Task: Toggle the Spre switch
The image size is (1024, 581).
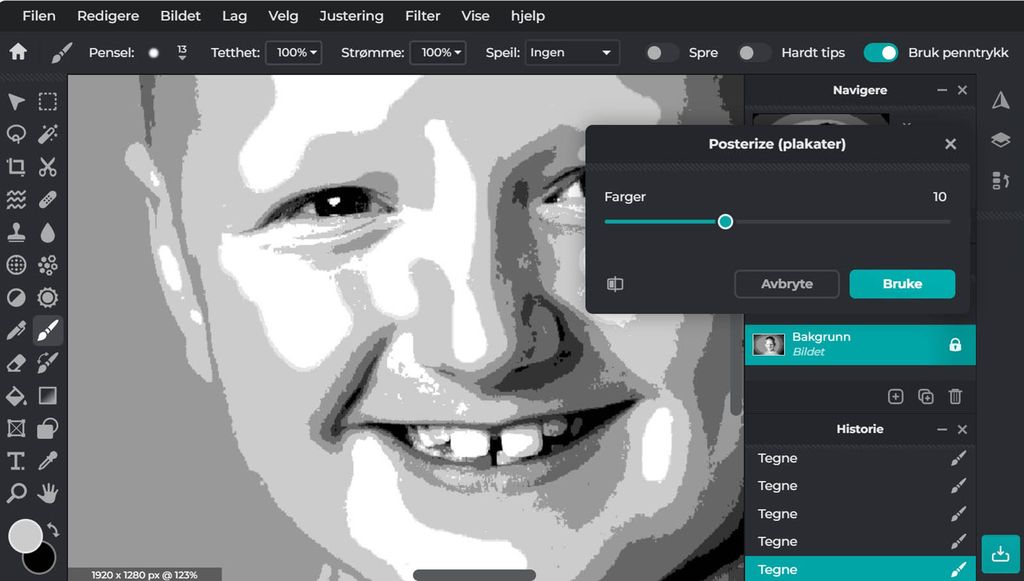Action: [661, 52]
